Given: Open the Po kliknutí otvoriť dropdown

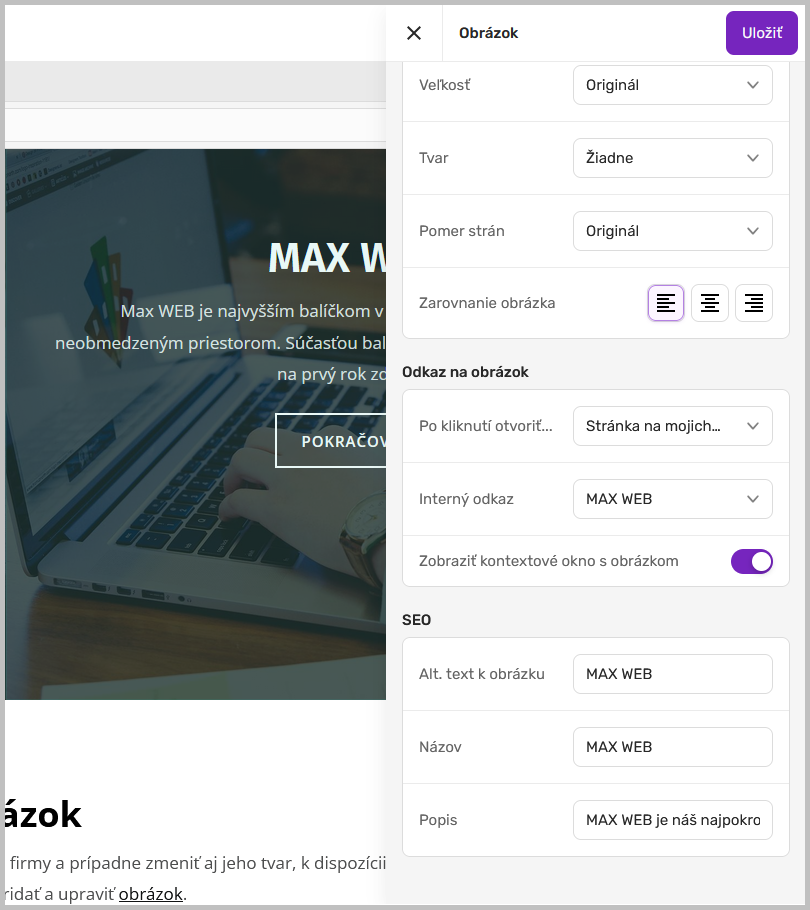Looking at the screenshot, I should point(672,426).
